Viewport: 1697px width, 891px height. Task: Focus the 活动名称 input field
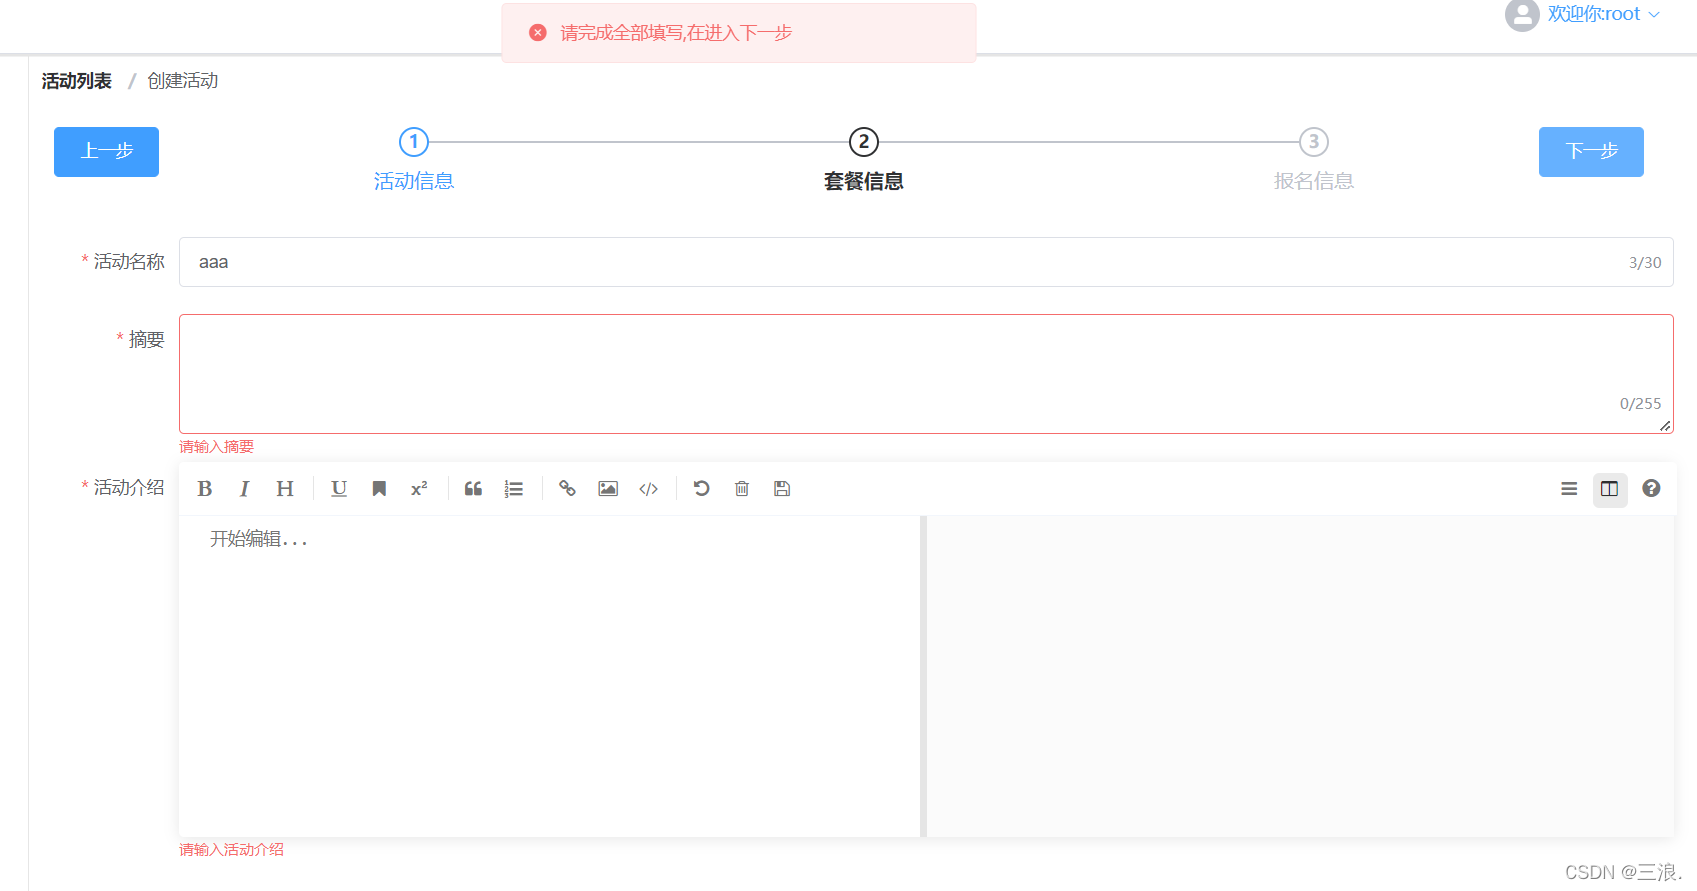(x=926, y=262)
